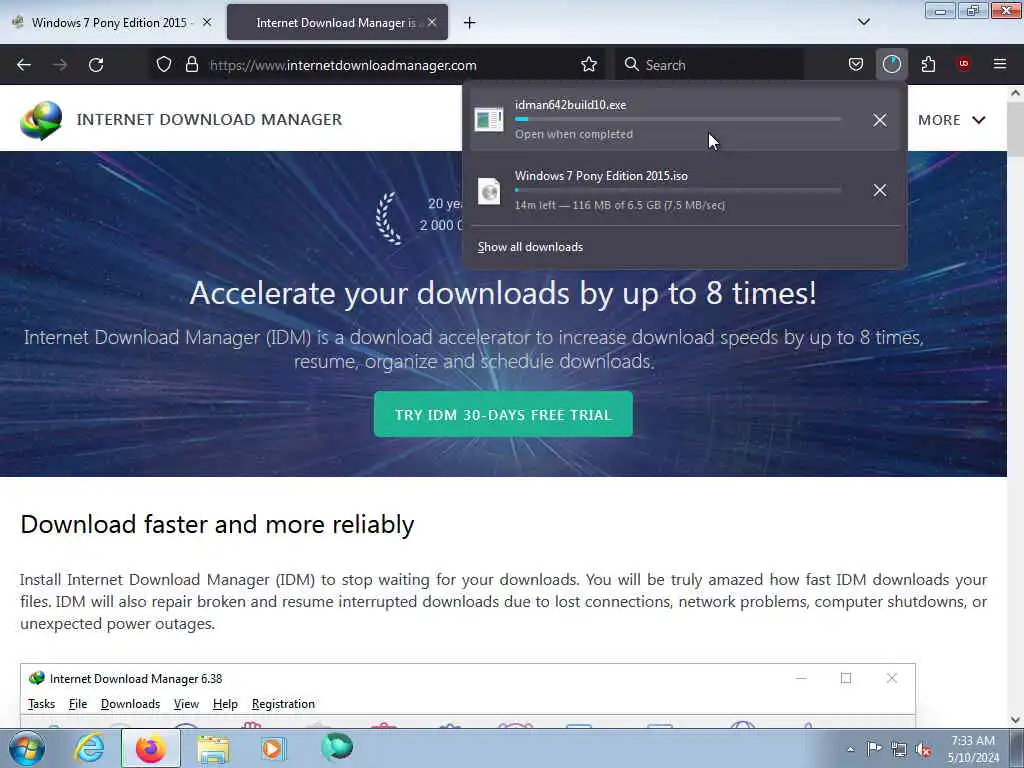Click the IDM globe logo

[40, 120]
